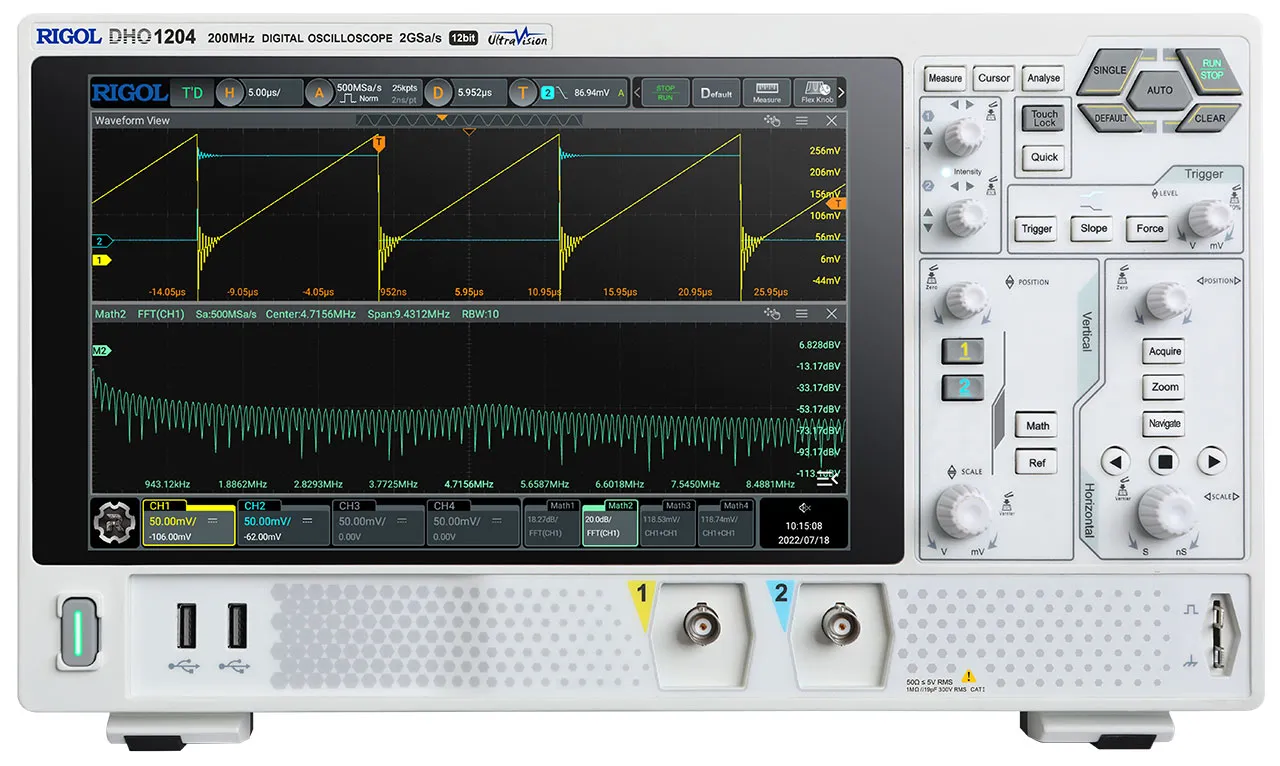
Task: Select the Math2 FFT tab
Action: [x=610, y=522]
